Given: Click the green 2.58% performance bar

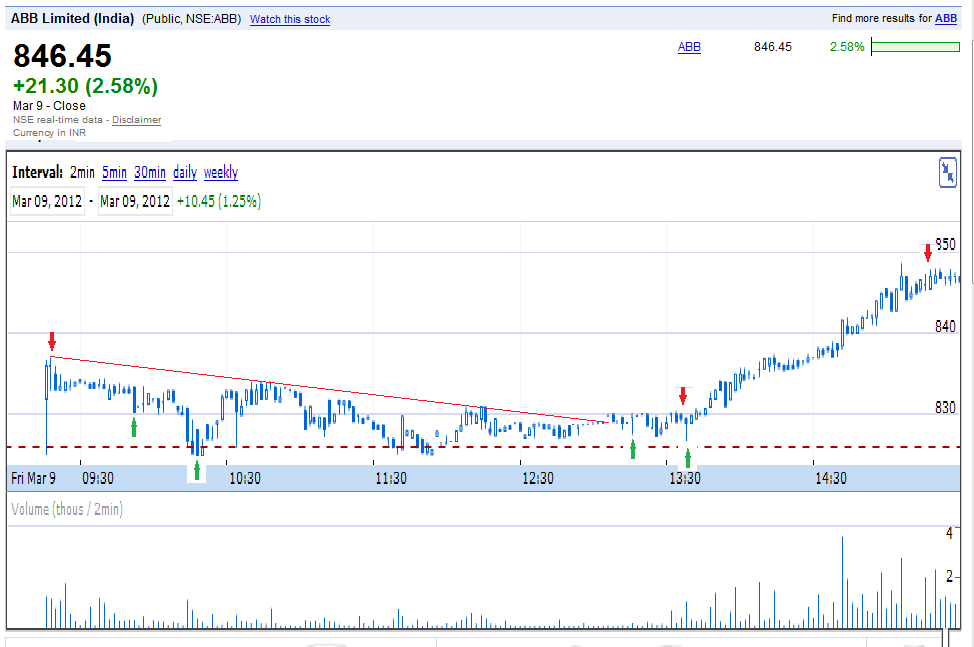Looking at the screenshot, I should click(x=916, y=47).
